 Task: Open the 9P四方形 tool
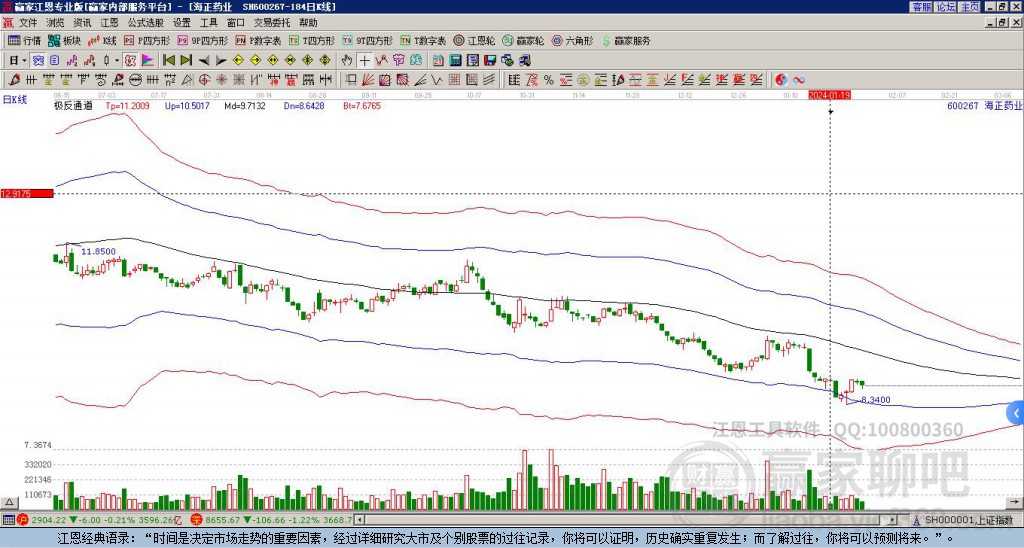203,40
